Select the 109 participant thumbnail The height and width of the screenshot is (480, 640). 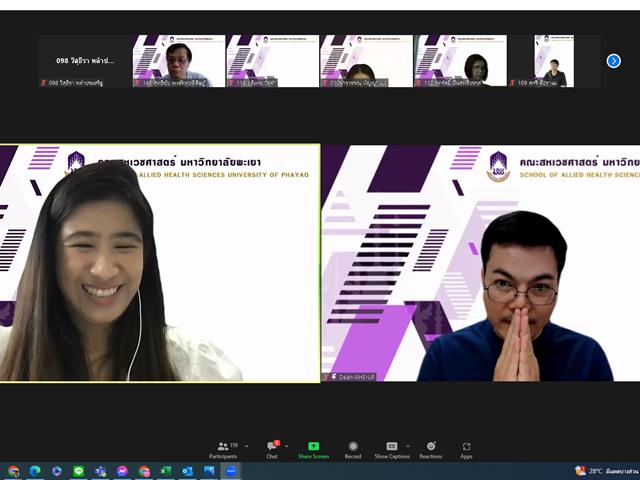pyautogui.click(x=554, y=61)
